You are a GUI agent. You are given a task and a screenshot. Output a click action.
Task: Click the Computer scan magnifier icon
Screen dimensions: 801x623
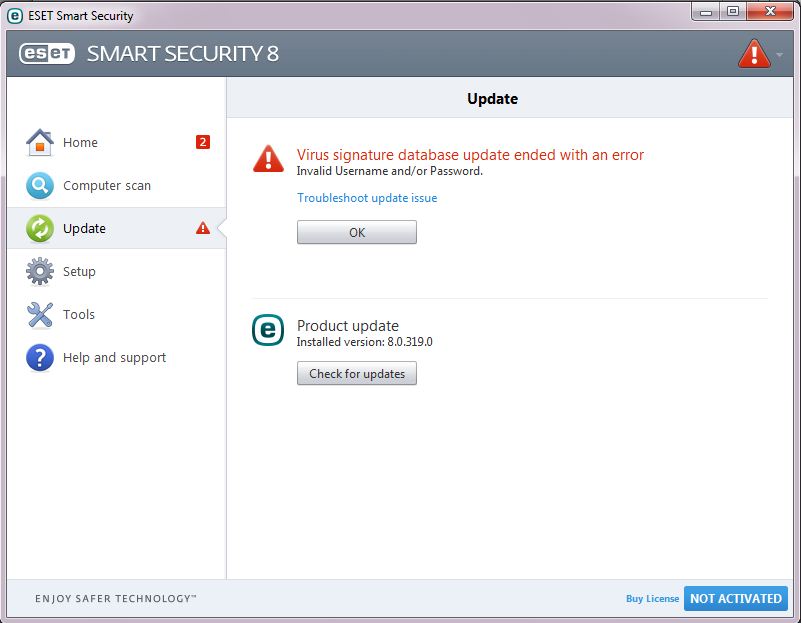coord(39,186)
